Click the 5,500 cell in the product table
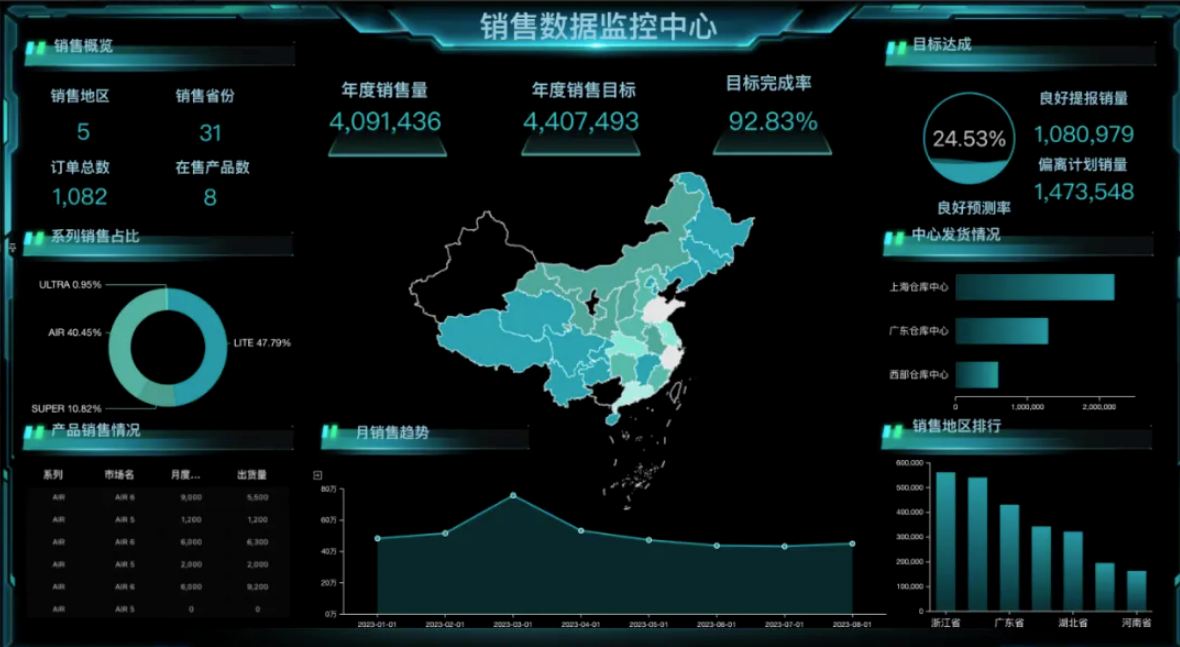The image size is (1180, 647). tap(257, 497)
